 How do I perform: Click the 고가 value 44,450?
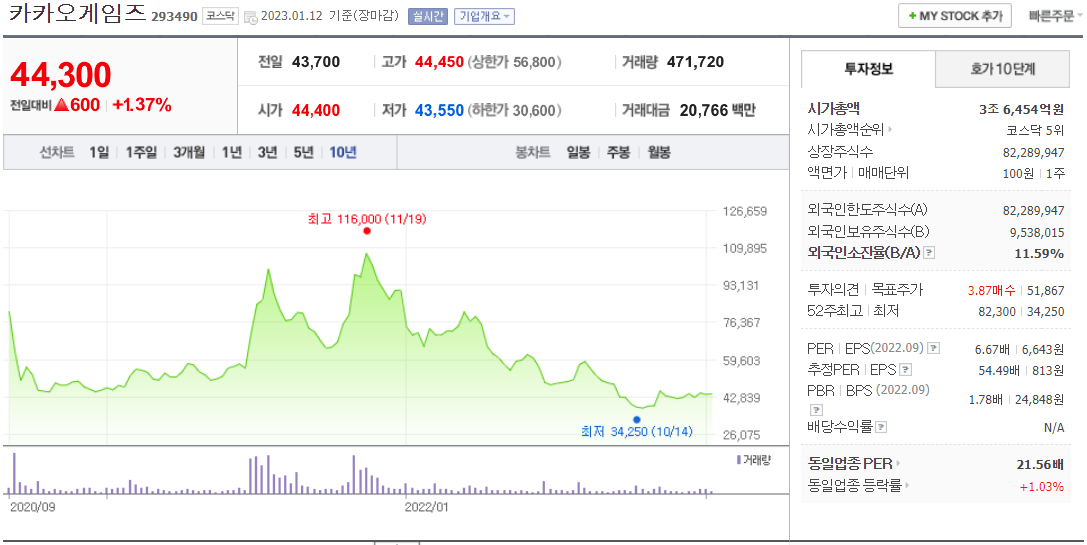[x=439, y=62]
